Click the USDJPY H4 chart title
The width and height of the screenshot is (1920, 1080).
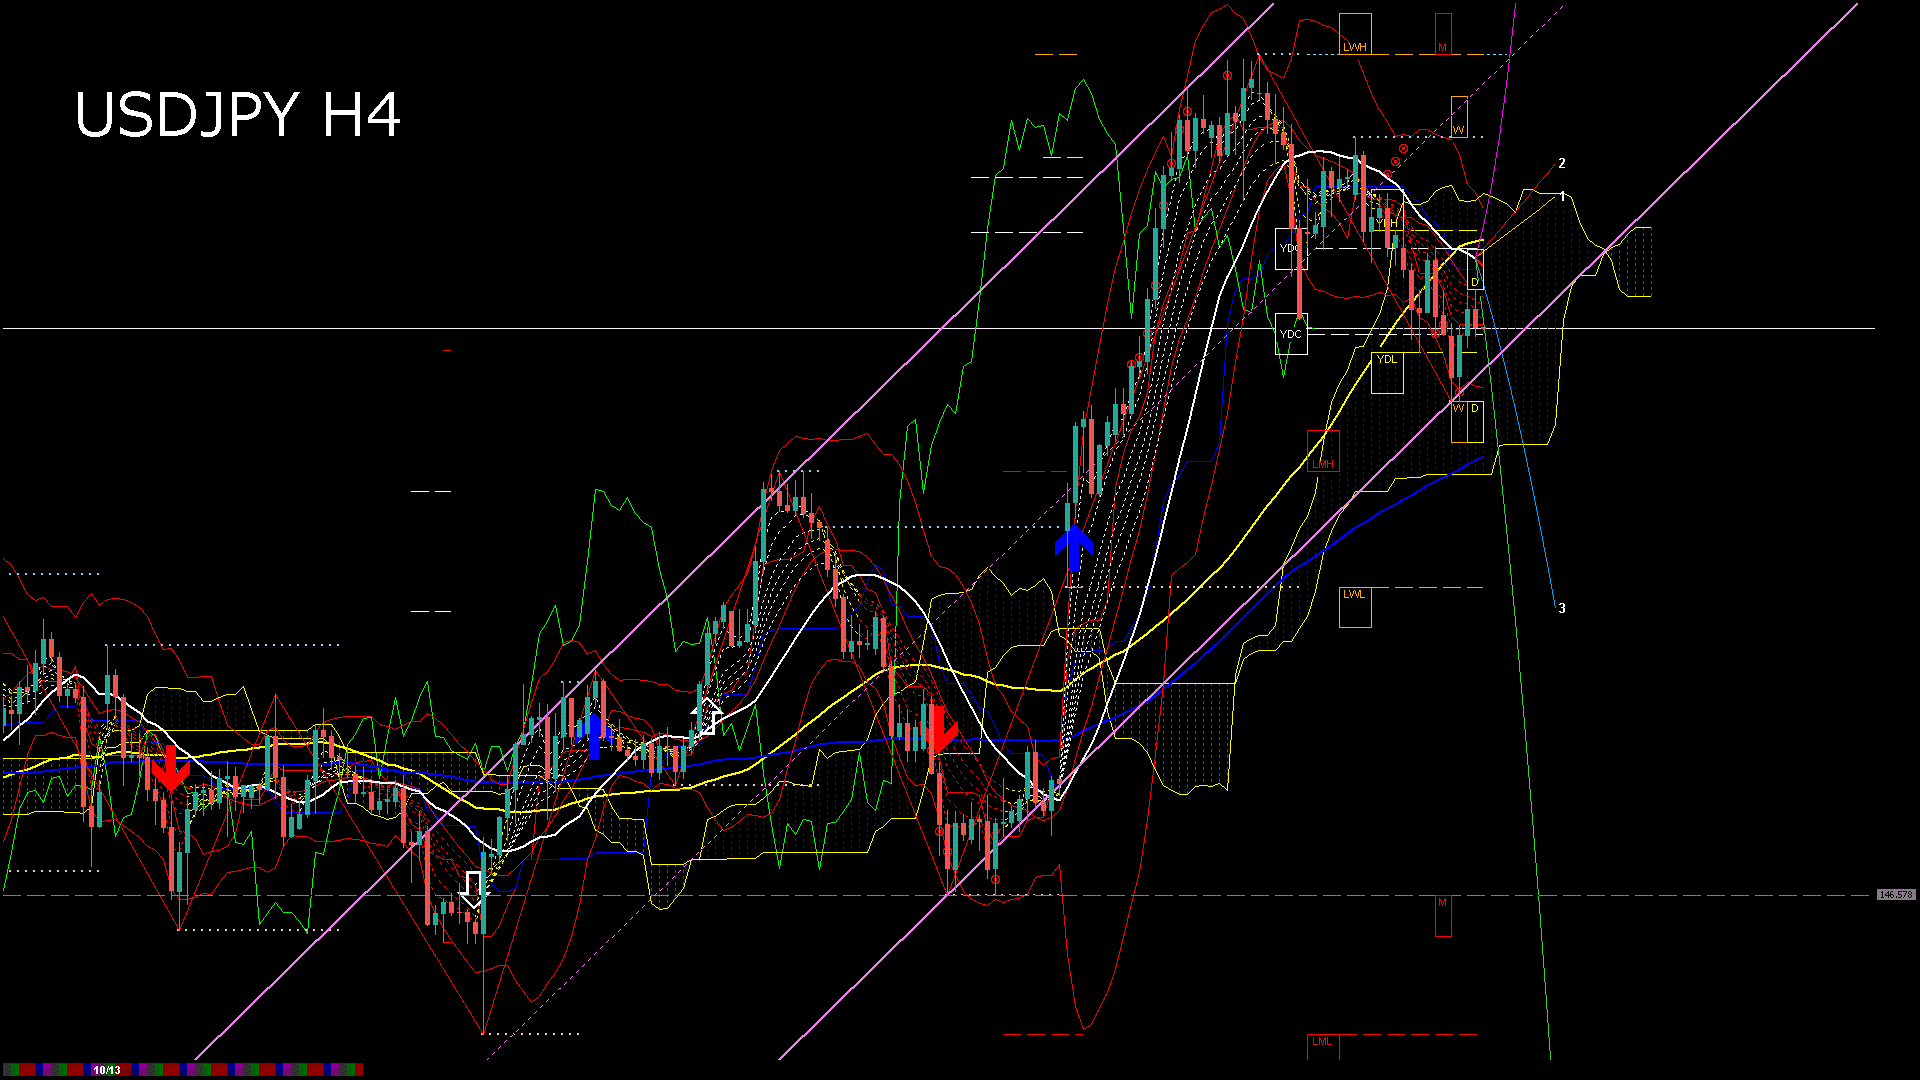(238, 115)
